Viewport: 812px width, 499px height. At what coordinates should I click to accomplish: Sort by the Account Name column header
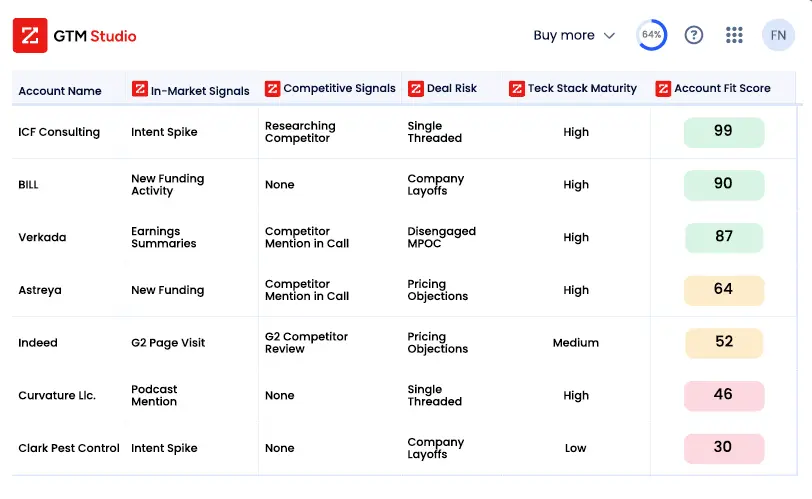[60, 91]
